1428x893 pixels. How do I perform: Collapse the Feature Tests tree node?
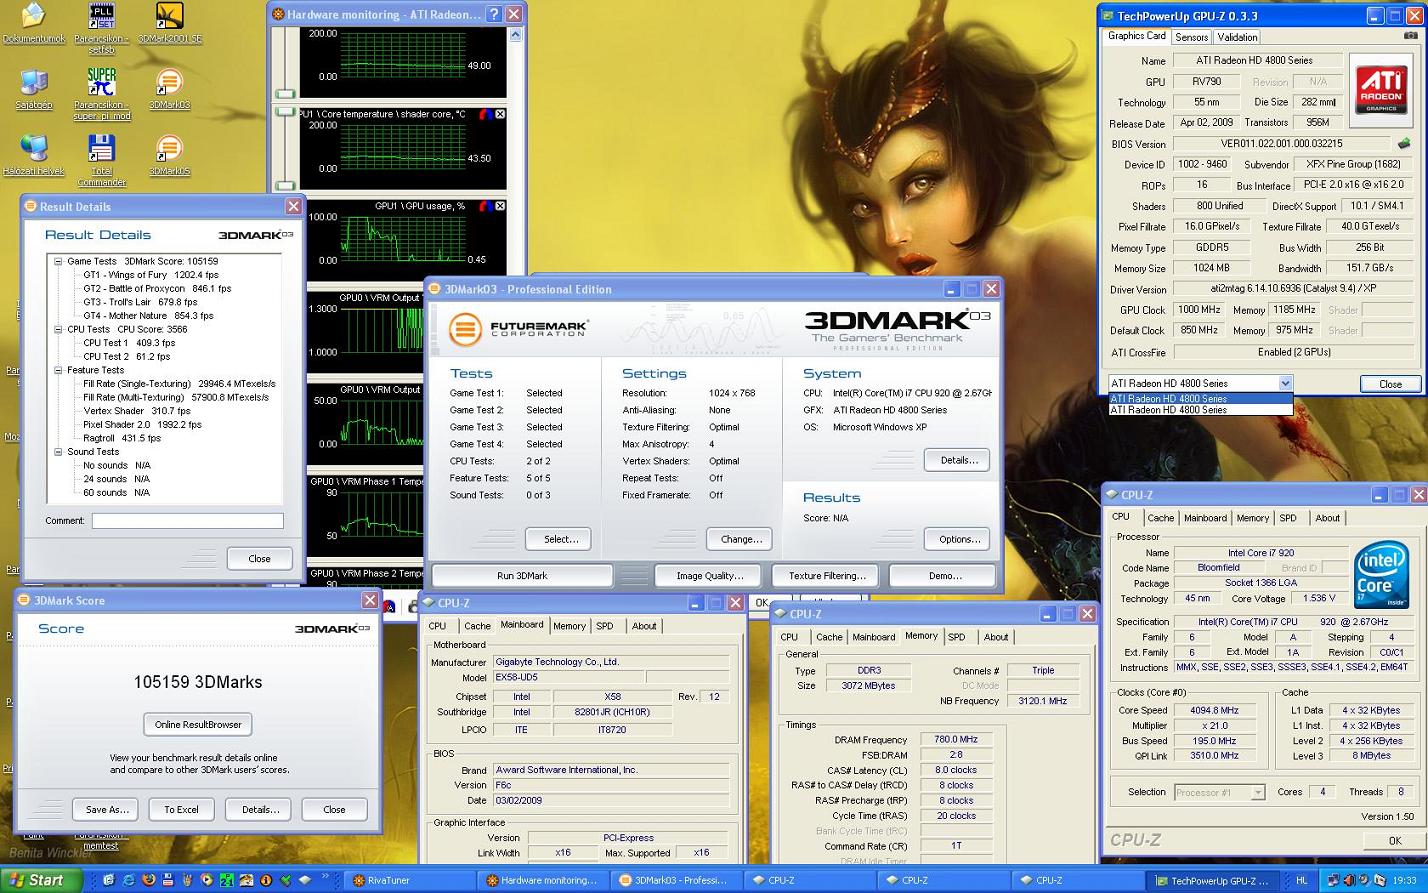coord(58,370)
